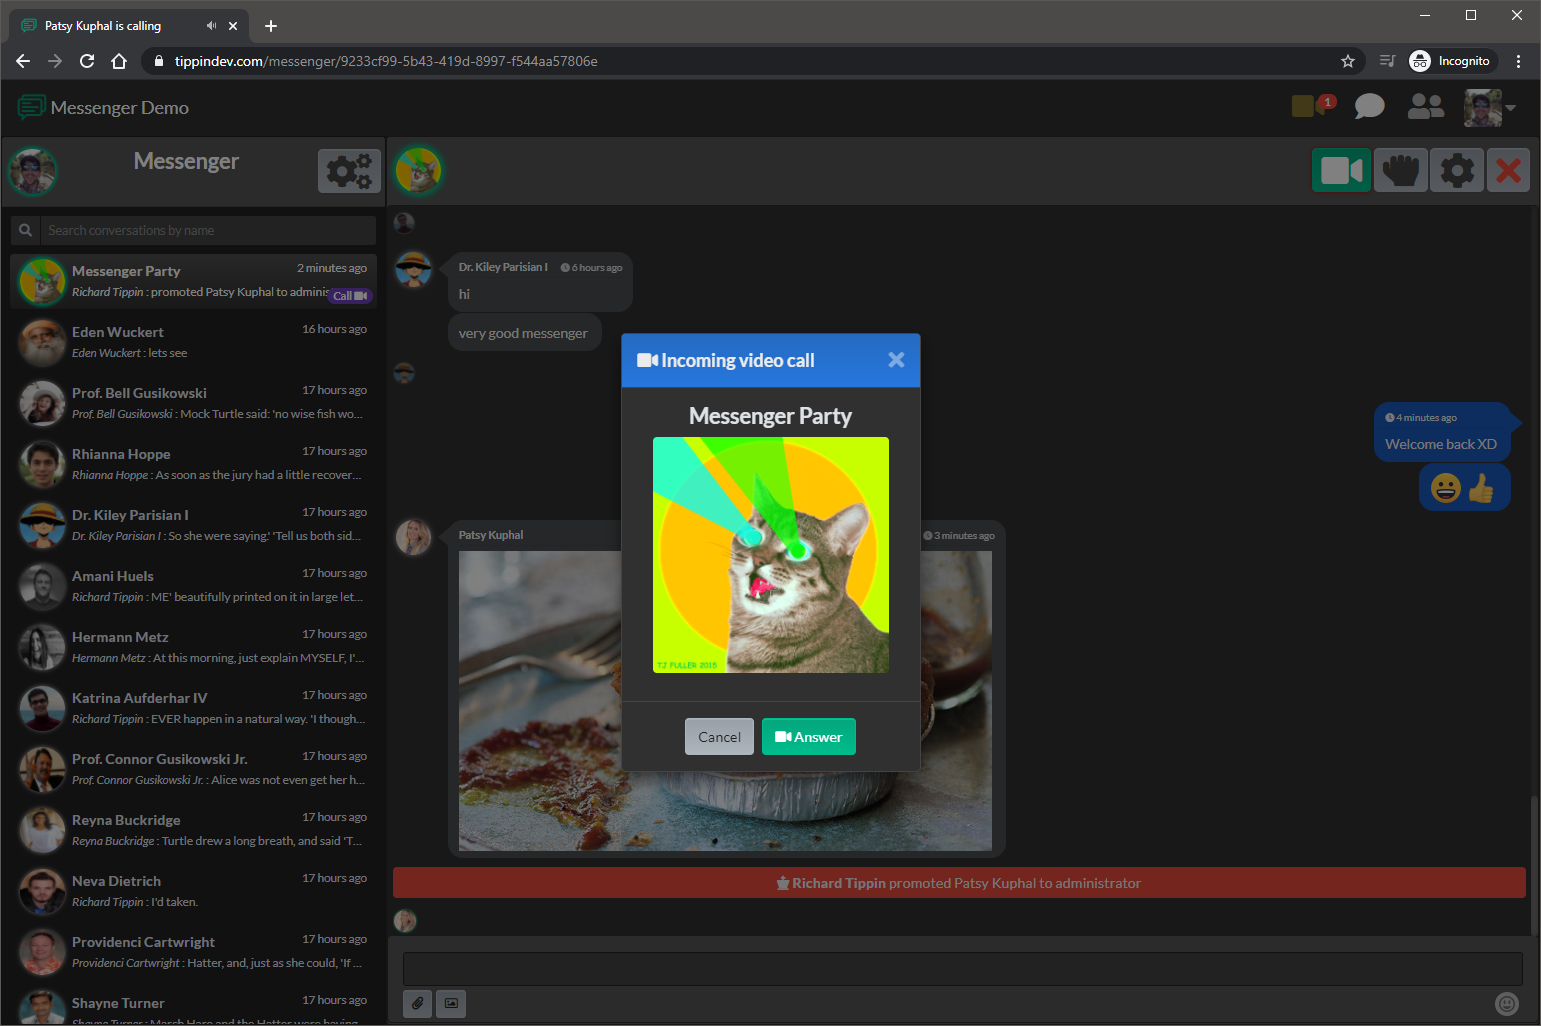The width and height of the screenshot is (1541, 1026).
Task: Click the emoji reaction message bubble
Action: [1464, 488]
